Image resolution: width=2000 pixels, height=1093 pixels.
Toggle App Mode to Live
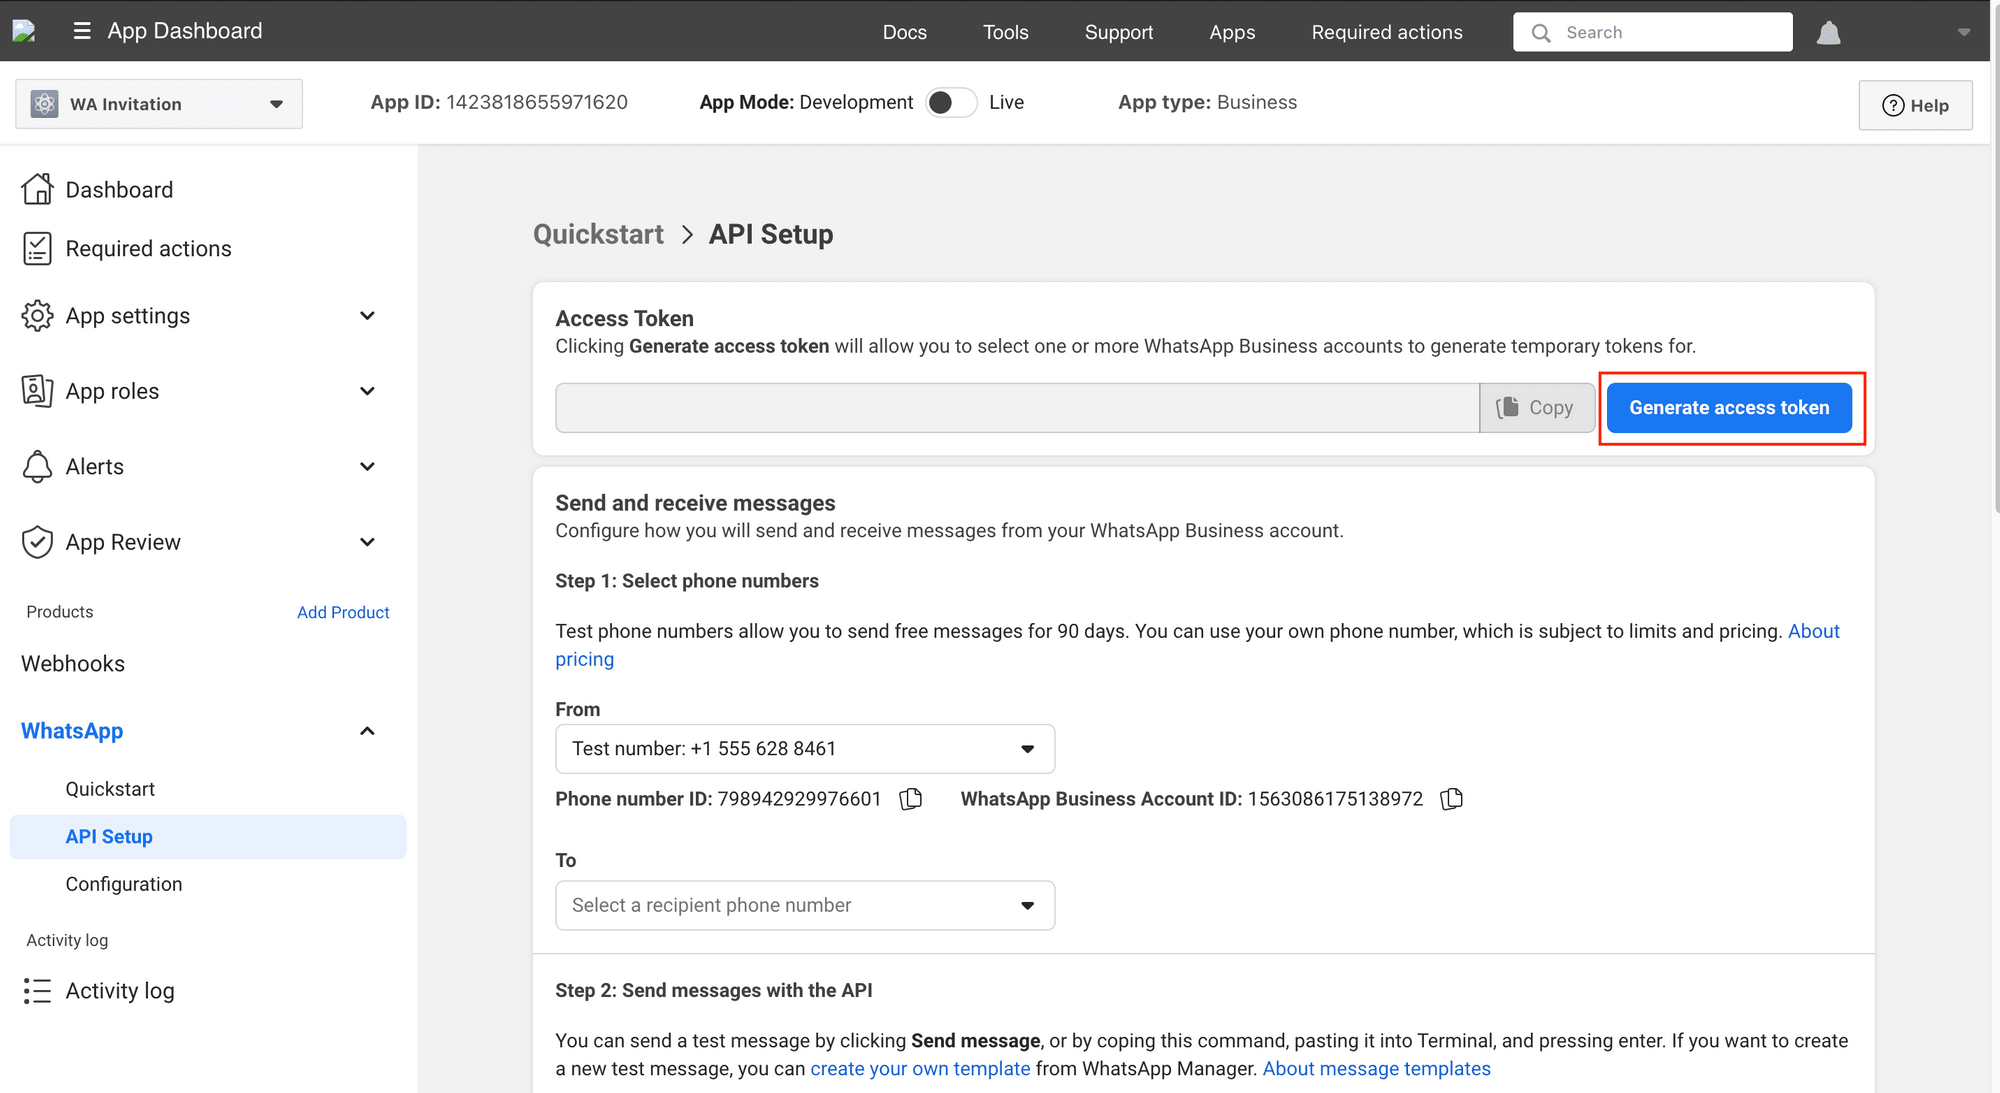tap(950, 103)
